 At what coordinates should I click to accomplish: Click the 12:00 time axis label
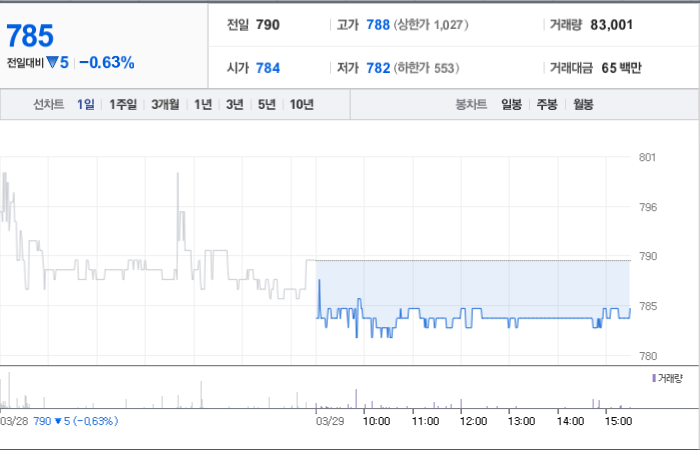coord(473,421)
